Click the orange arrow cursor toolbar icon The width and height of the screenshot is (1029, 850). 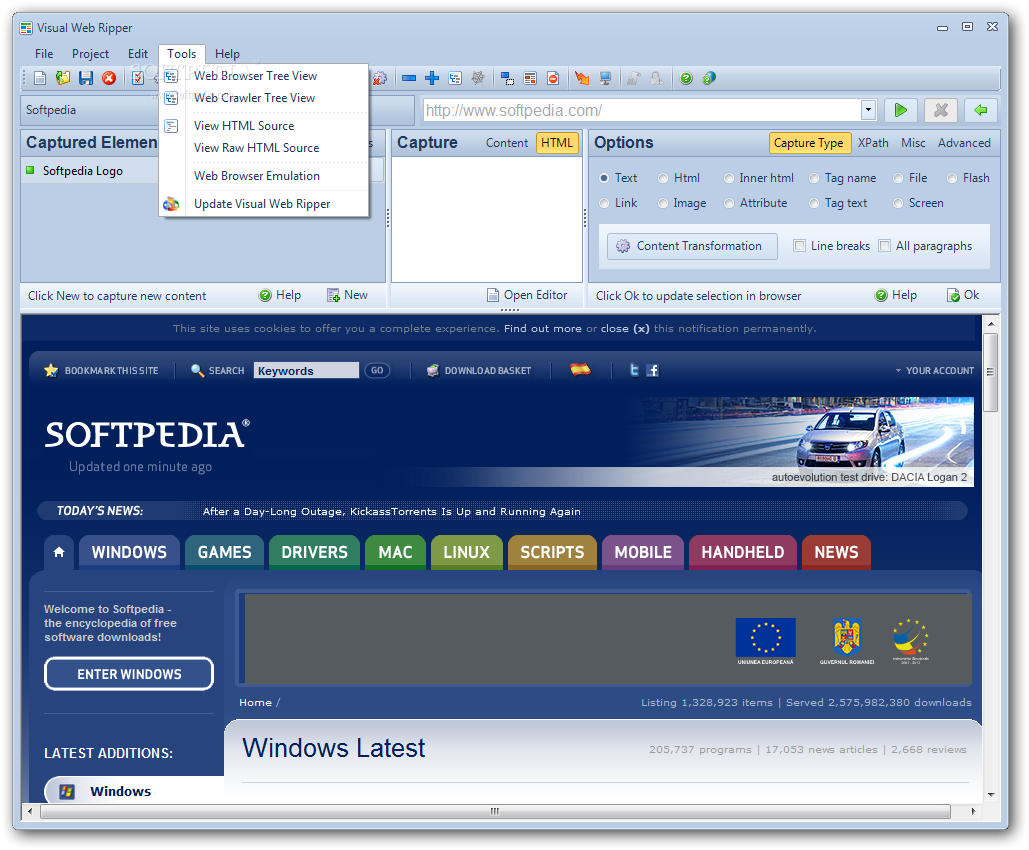click(582, 78)
